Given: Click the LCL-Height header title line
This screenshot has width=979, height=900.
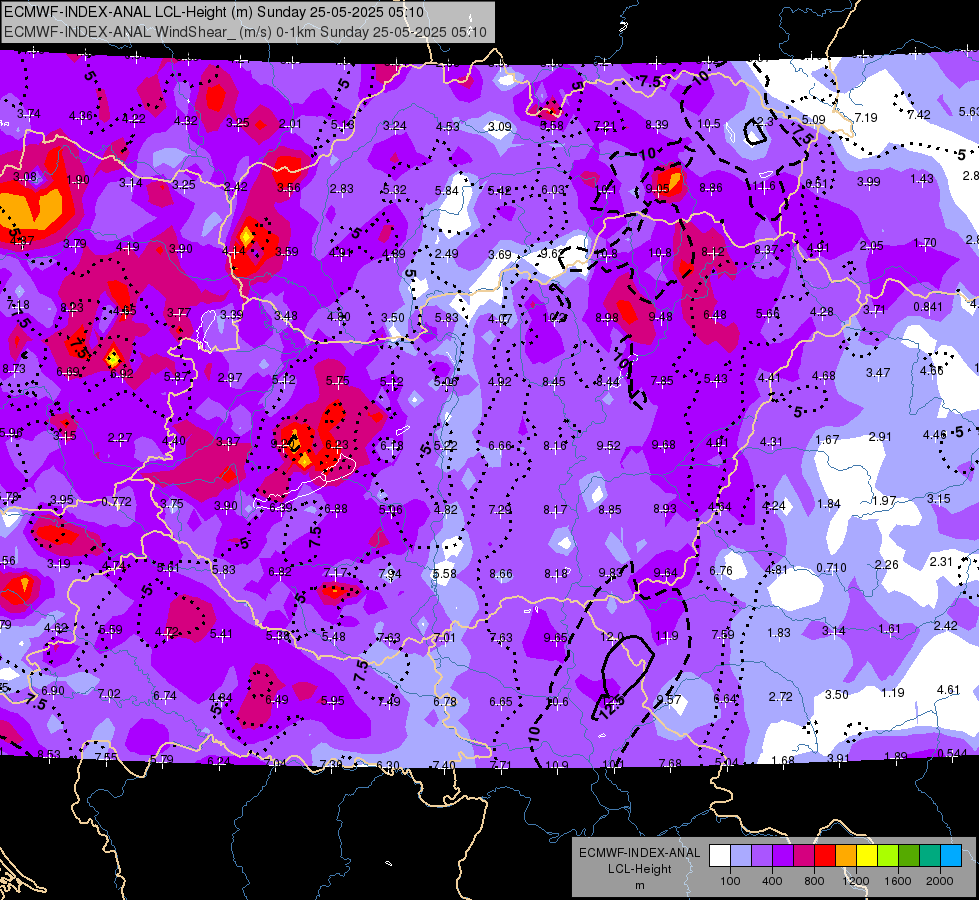Looking at the screenshot, I should coord(214,12).
